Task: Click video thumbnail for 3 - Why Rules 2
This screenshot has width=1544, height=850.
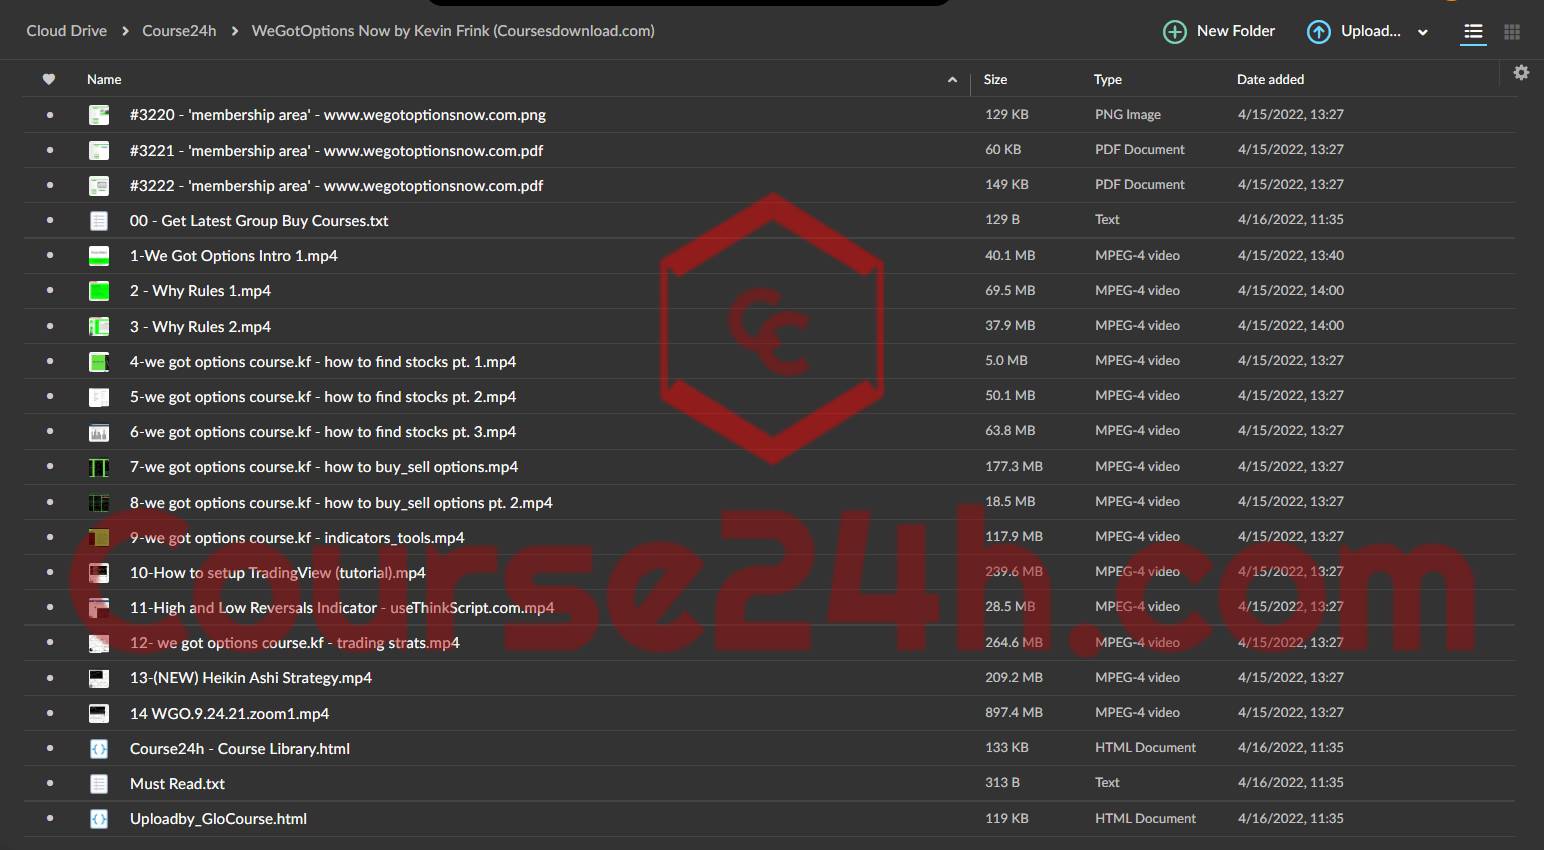Action: [99, 326]
